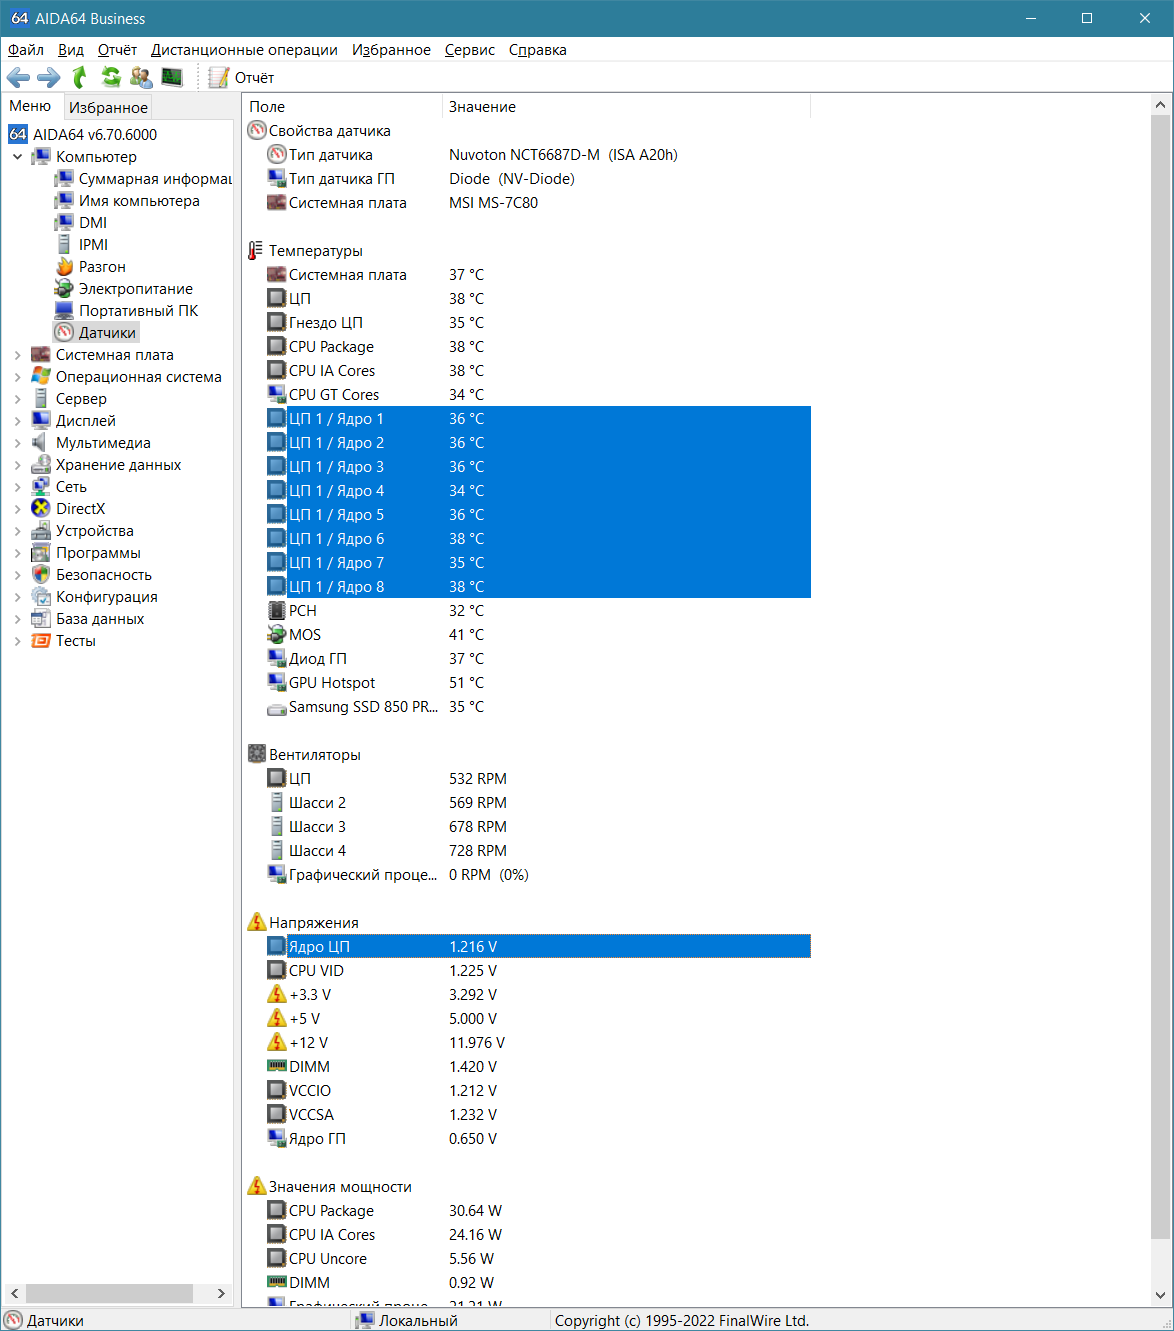This screenshot has width=1174, height=1331.
Task: Click the Forward navigation arrow in toolbar
Action: 49,77
